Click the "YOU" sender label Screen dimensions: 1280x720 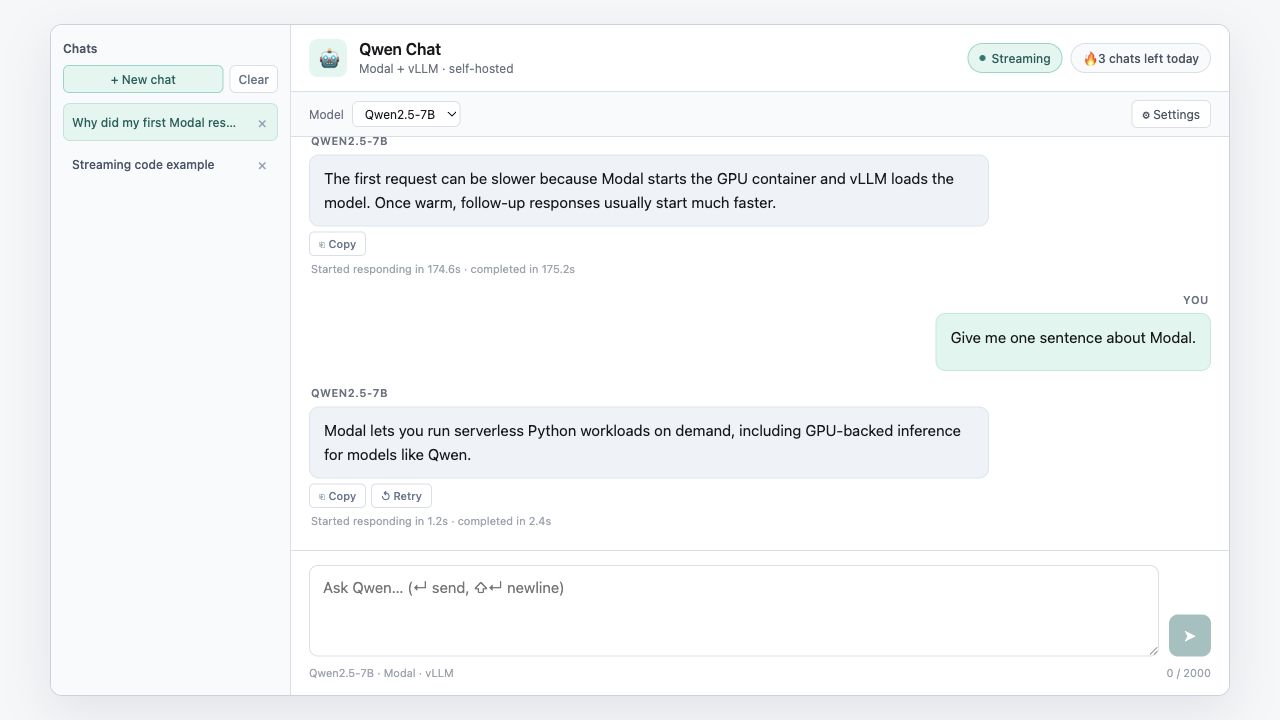coord(1196,300)
